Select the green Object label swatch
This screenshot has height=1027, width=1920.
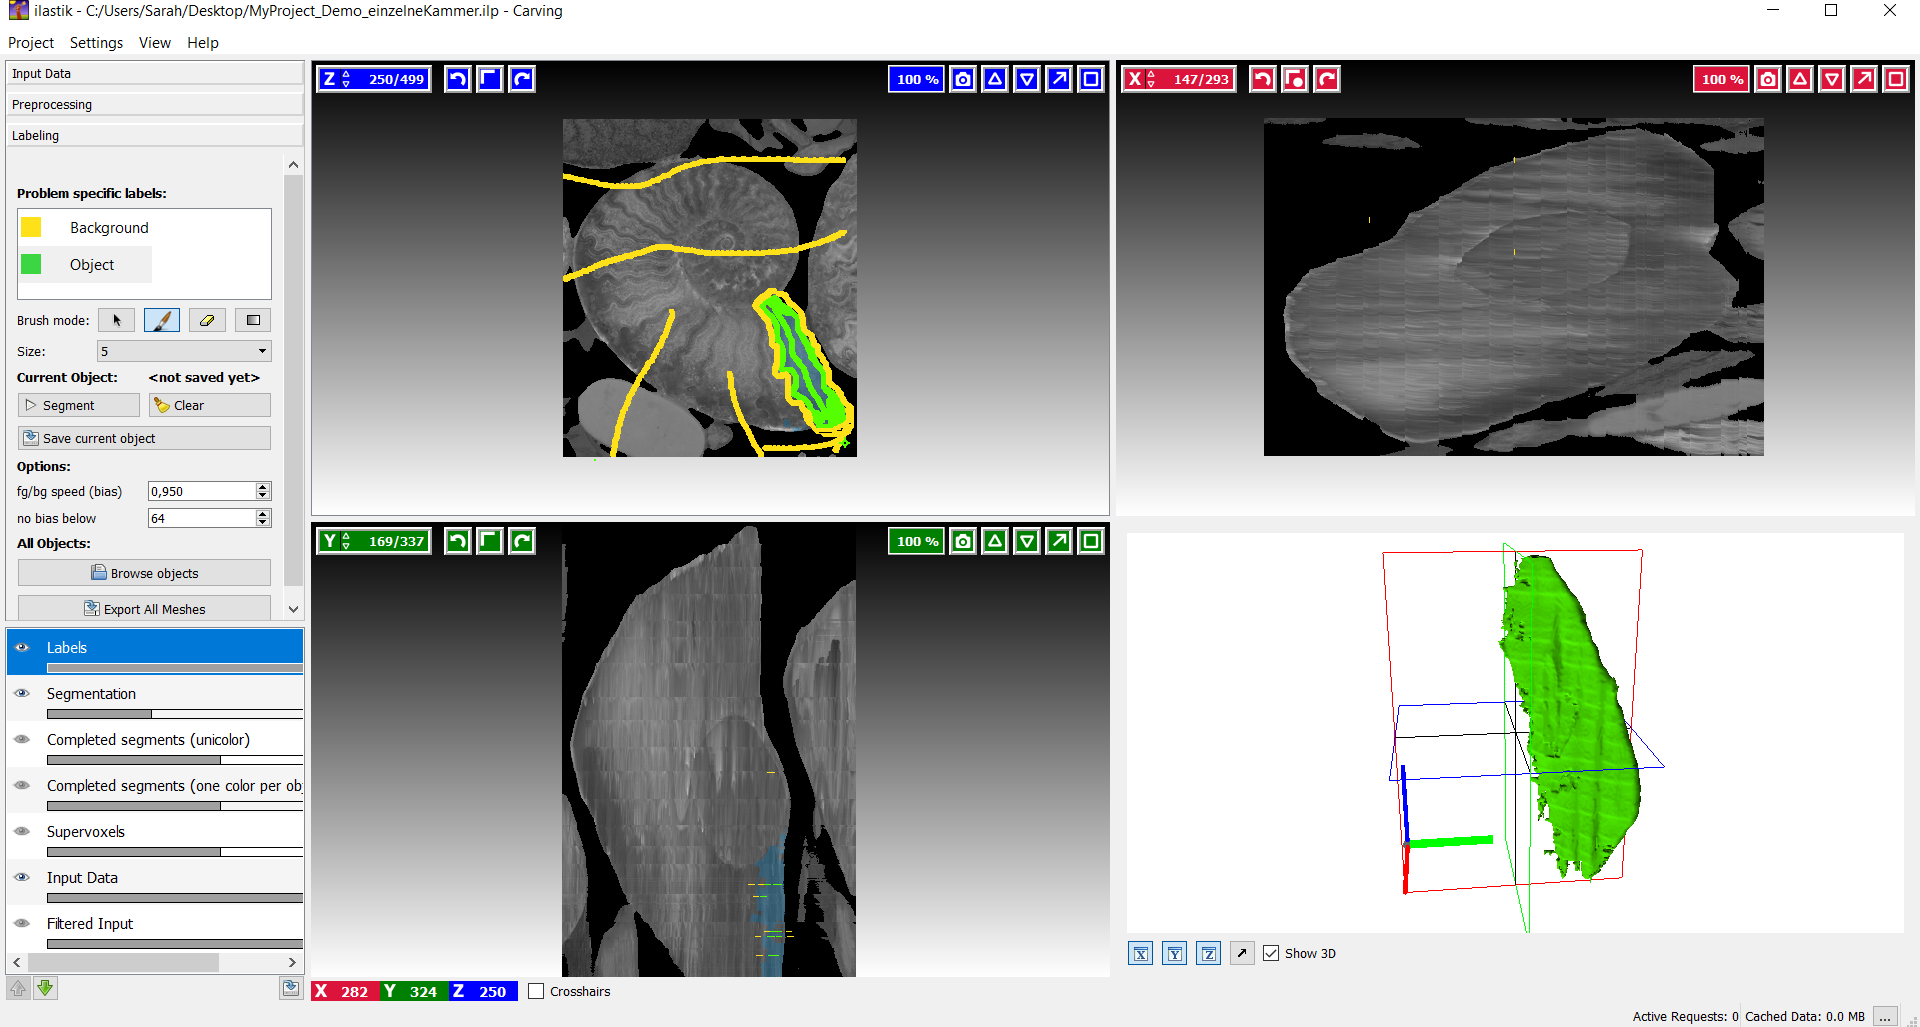click(31, 264)
